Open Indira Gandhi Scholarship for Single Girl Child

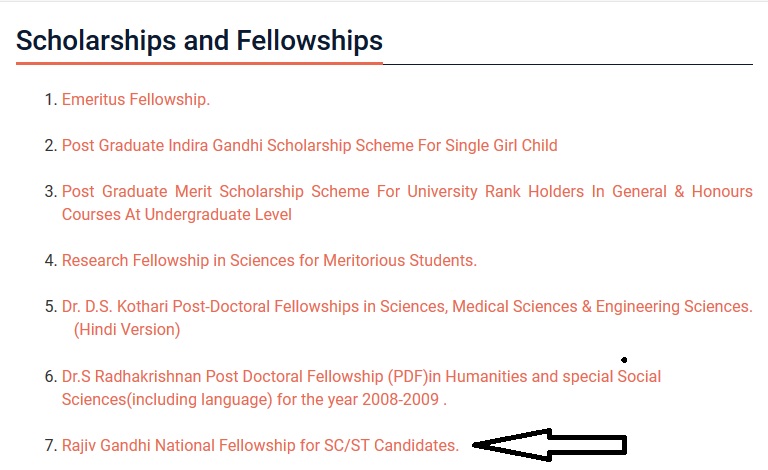click(310, 146)
